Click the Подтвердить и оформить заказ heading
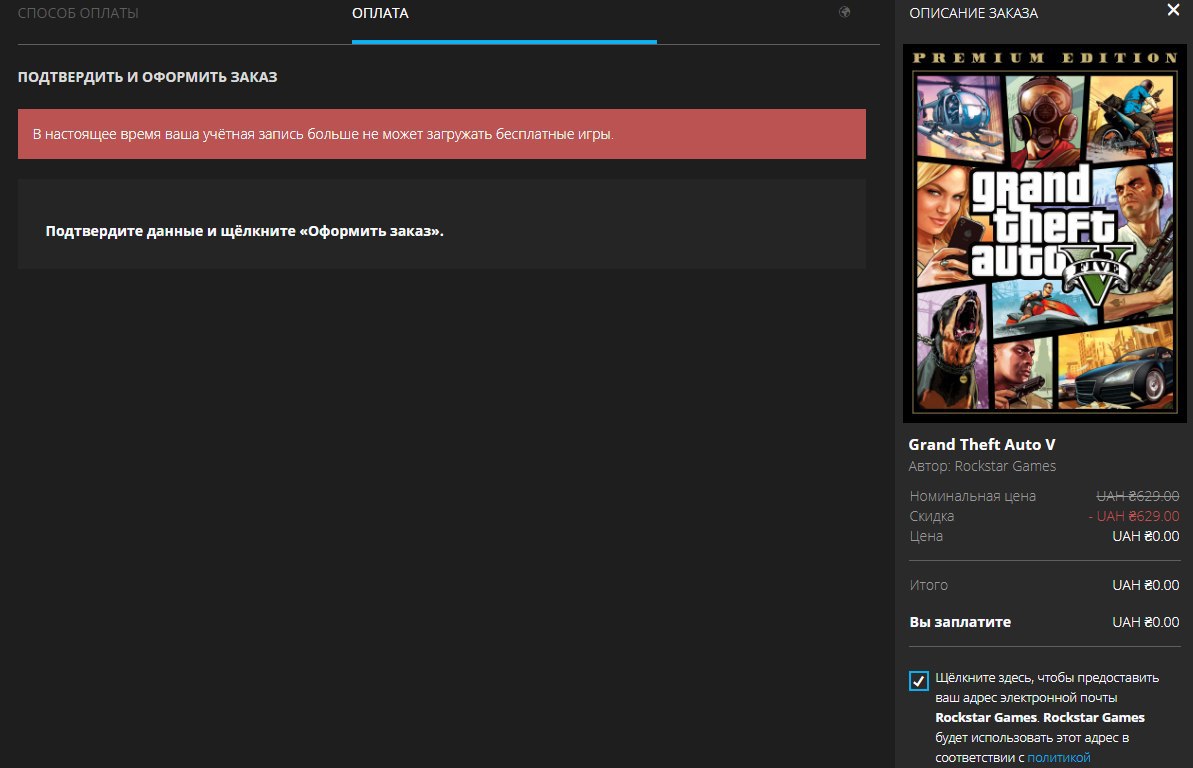 (x=148, y=77)
